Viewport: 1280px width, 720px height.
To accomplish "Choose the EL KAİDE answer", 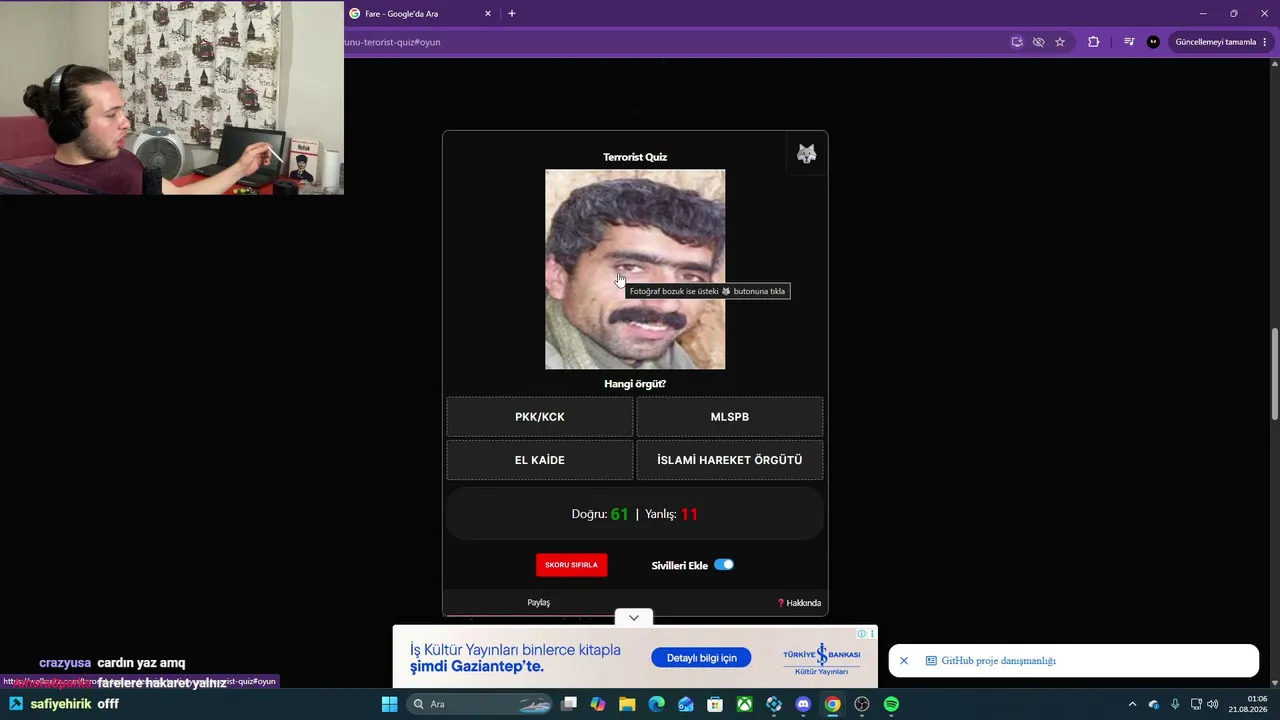I will tap(540, 460).
